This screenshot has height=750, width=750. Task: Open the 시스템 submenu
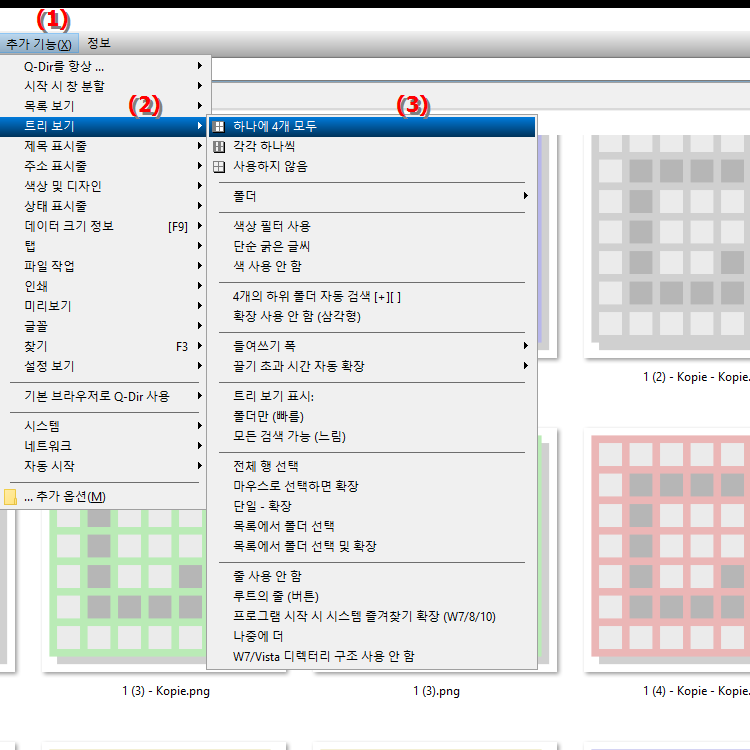[103, 426]
